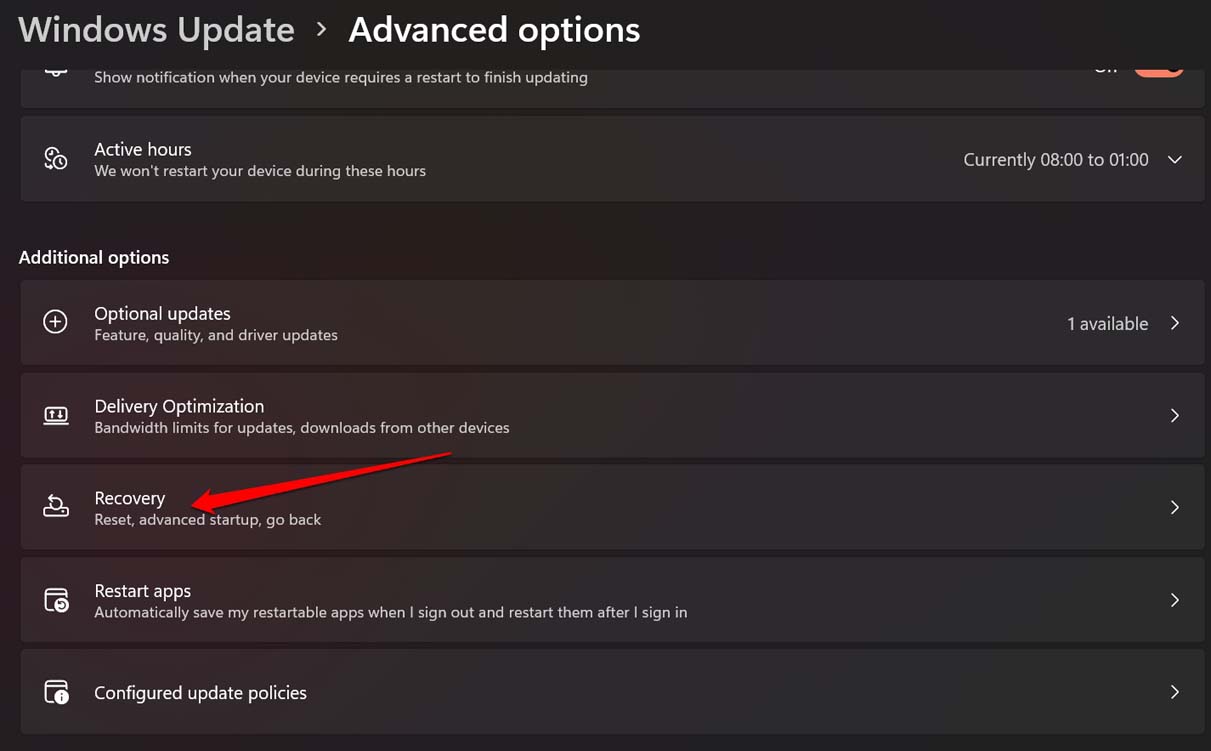Click the '1 available' updates indicator
This screenshot has height=751, width=1211.
(x=1107, y=324)
